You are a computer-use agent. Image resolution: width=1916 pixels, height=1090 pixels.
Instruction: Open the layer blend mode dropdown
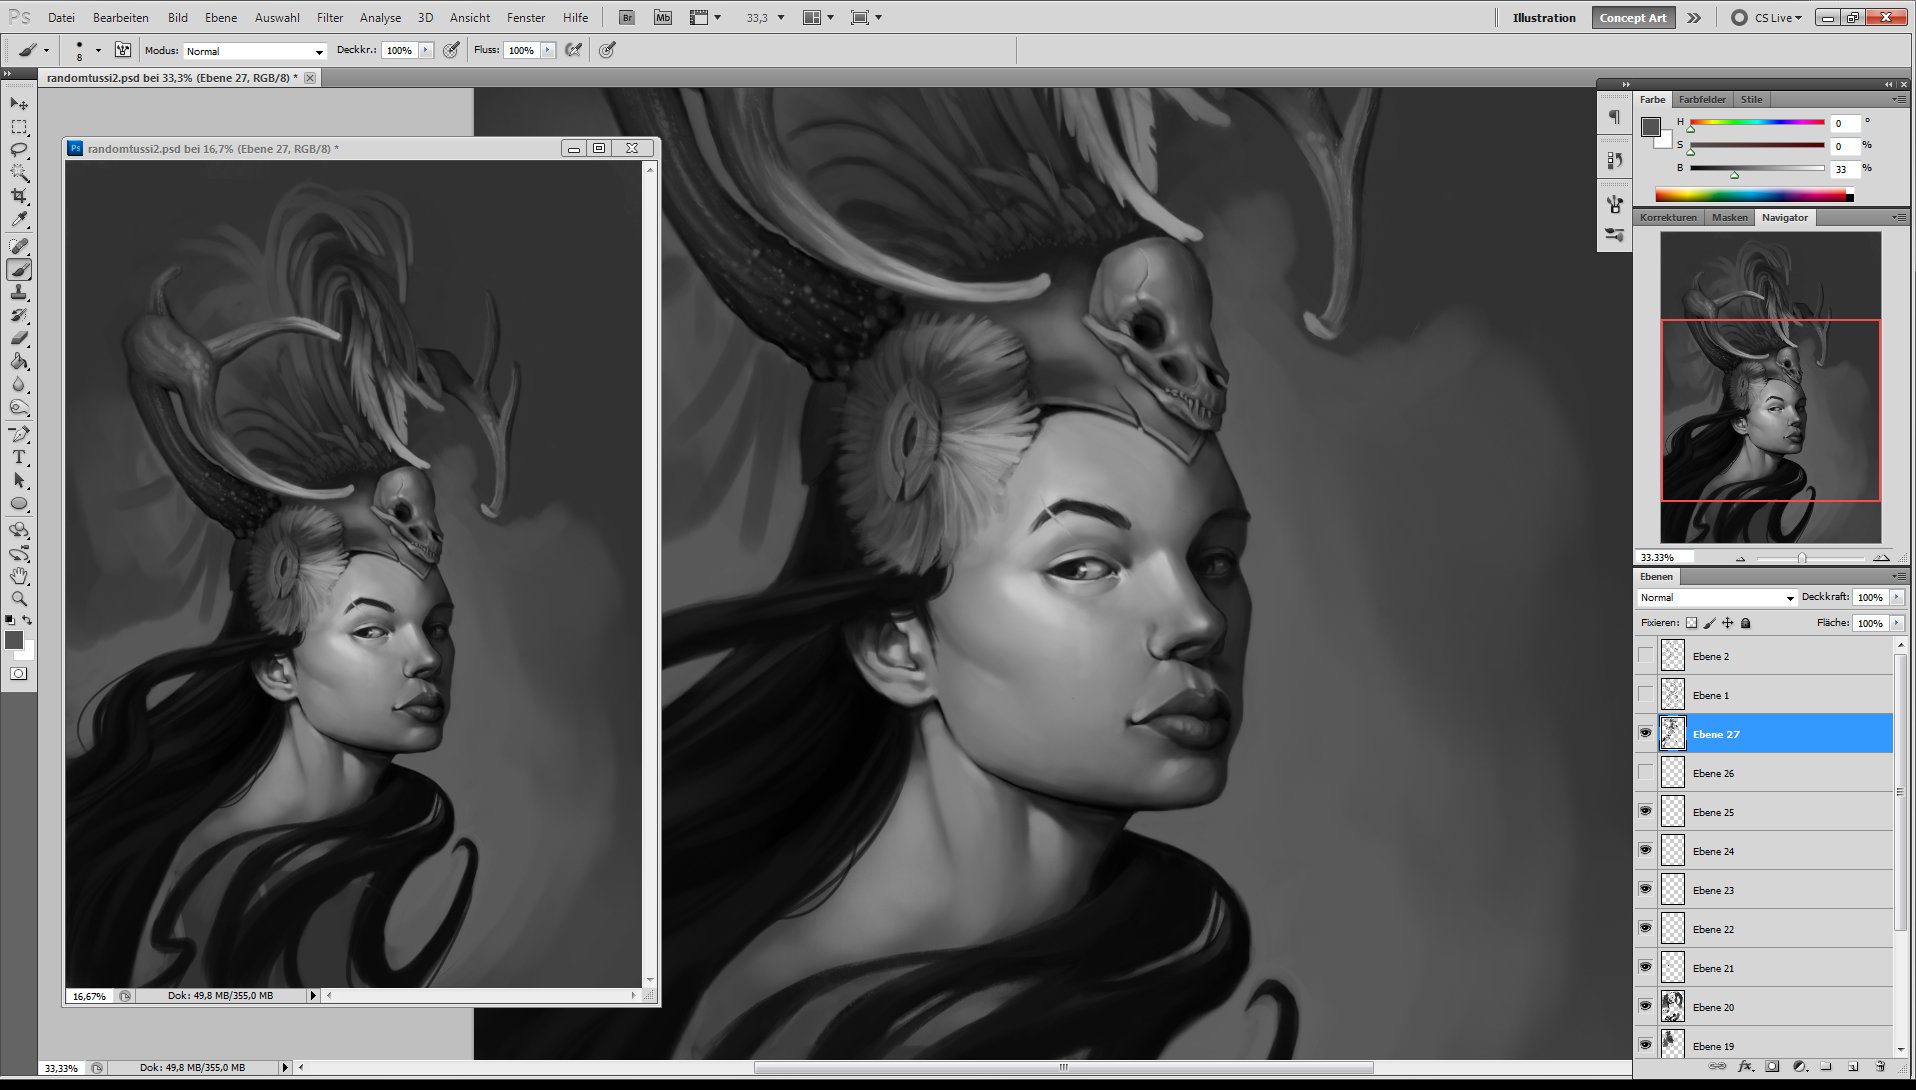(x=1717, y=597)
